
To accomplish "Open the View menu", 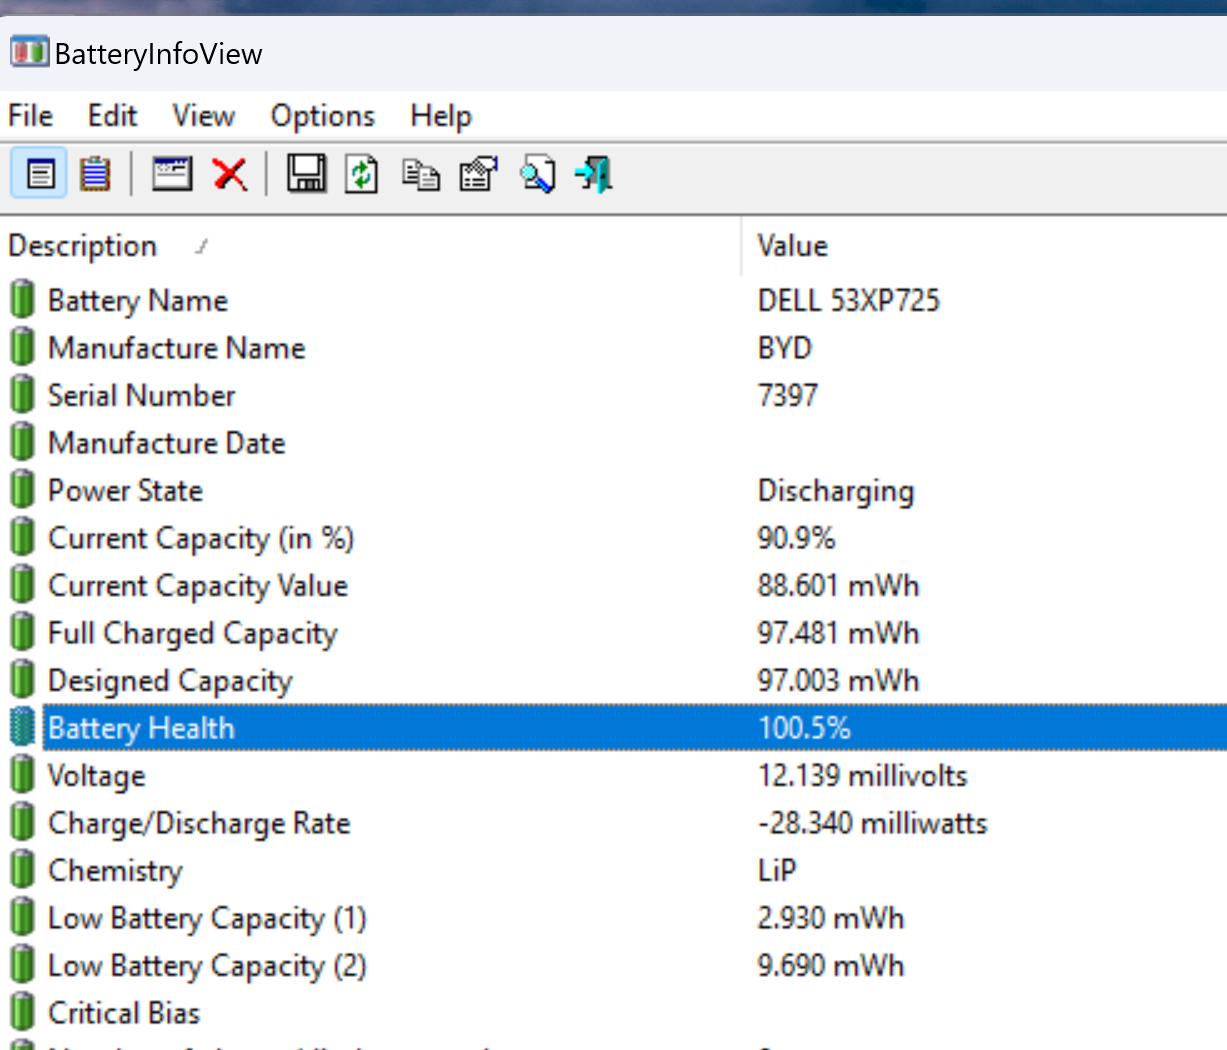I will coord(203,116).
